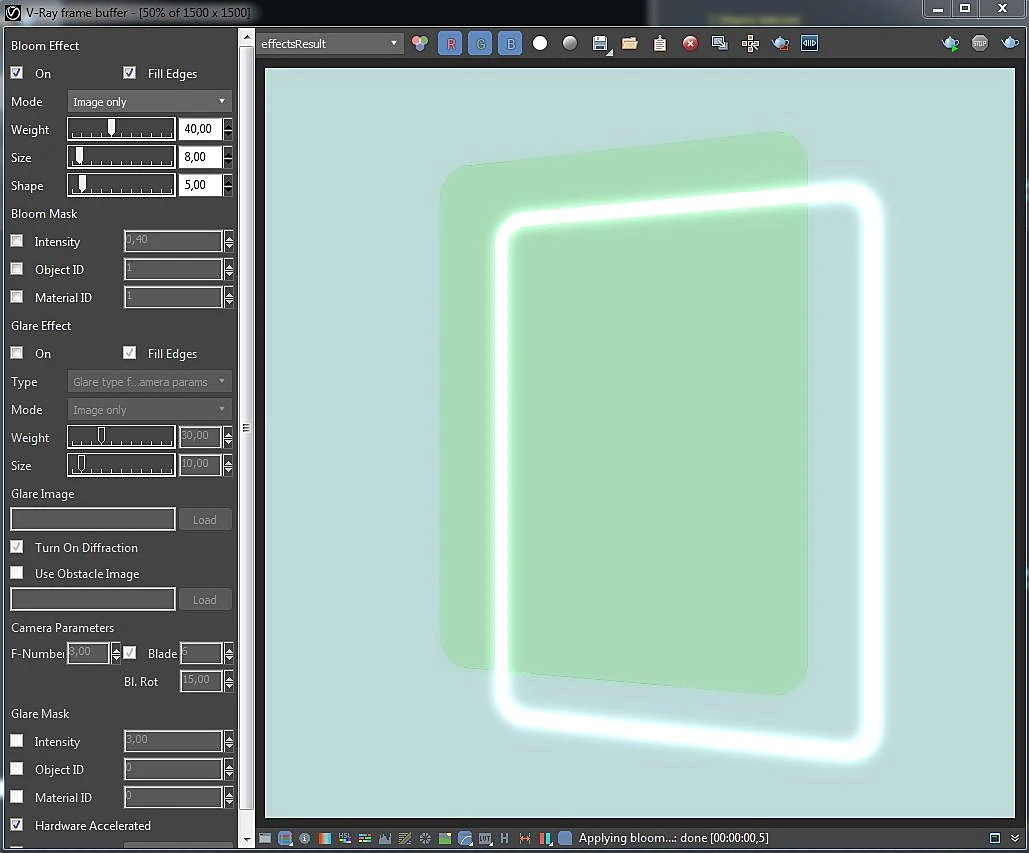Screen dimensions: 1029x853
Task: Click the Bloom Size slider
Action: pyautogui.click(x=121, y=157)
